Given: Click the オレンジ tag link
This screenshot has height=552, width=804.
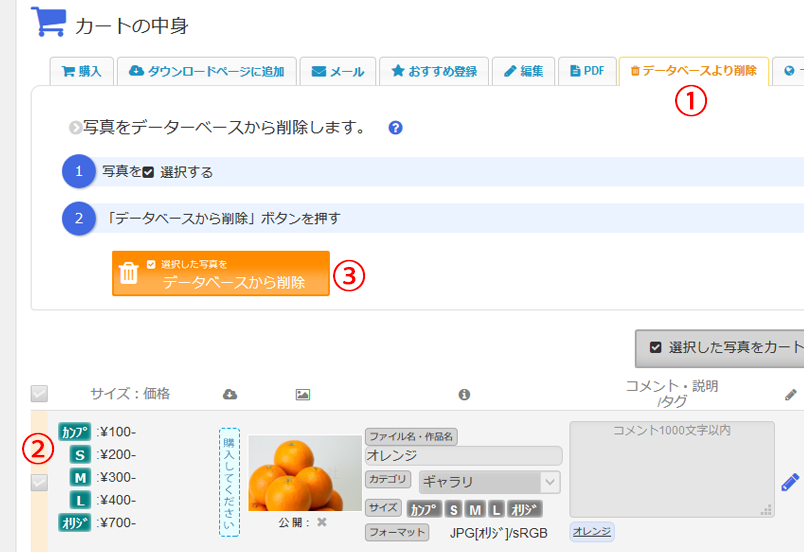Looking at the screenshot, I should (x=592, y=531).
